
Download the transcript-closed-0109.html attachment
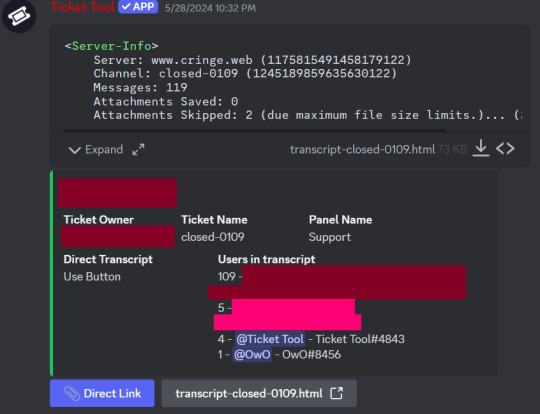pos(481,148)
